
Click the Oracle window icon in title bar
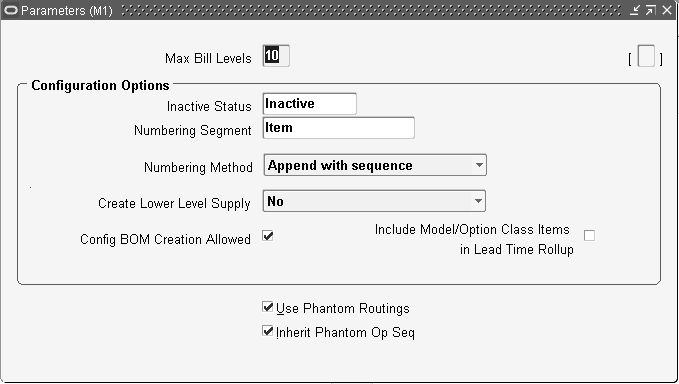(x=10, y=10)
